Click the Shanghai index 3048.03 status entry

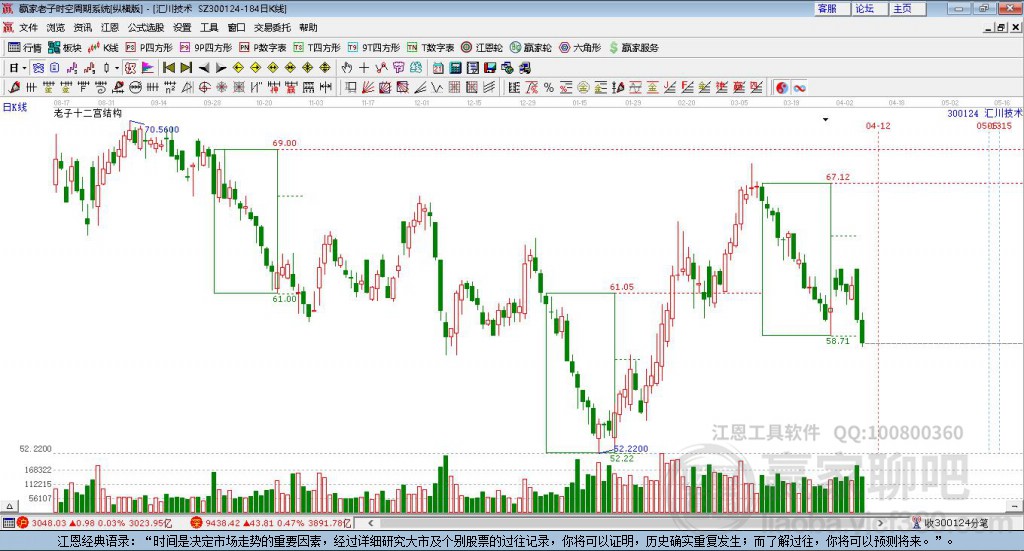[95, 523]
